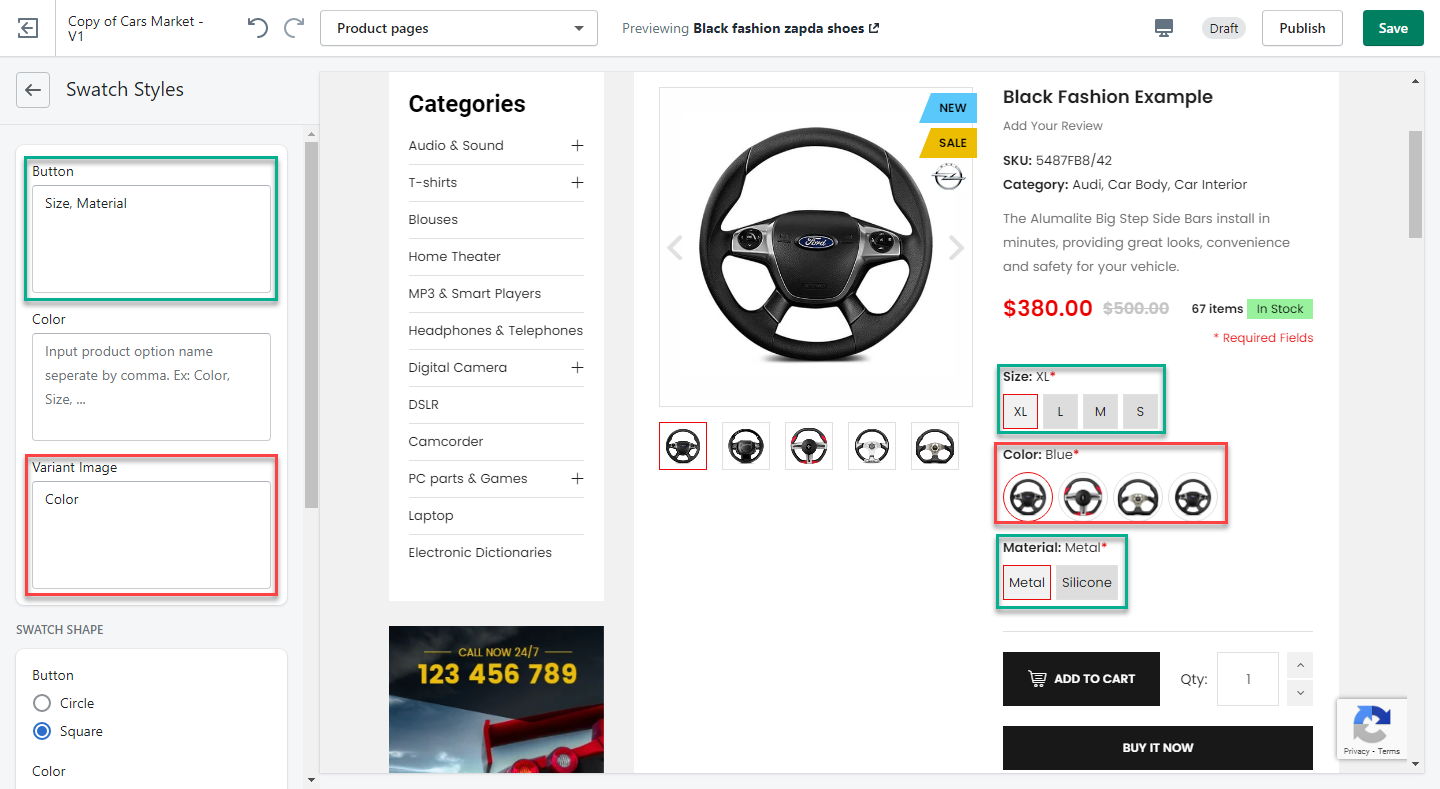Open Home Theater category
This screenshot has width=1440, height=789.
454,257
